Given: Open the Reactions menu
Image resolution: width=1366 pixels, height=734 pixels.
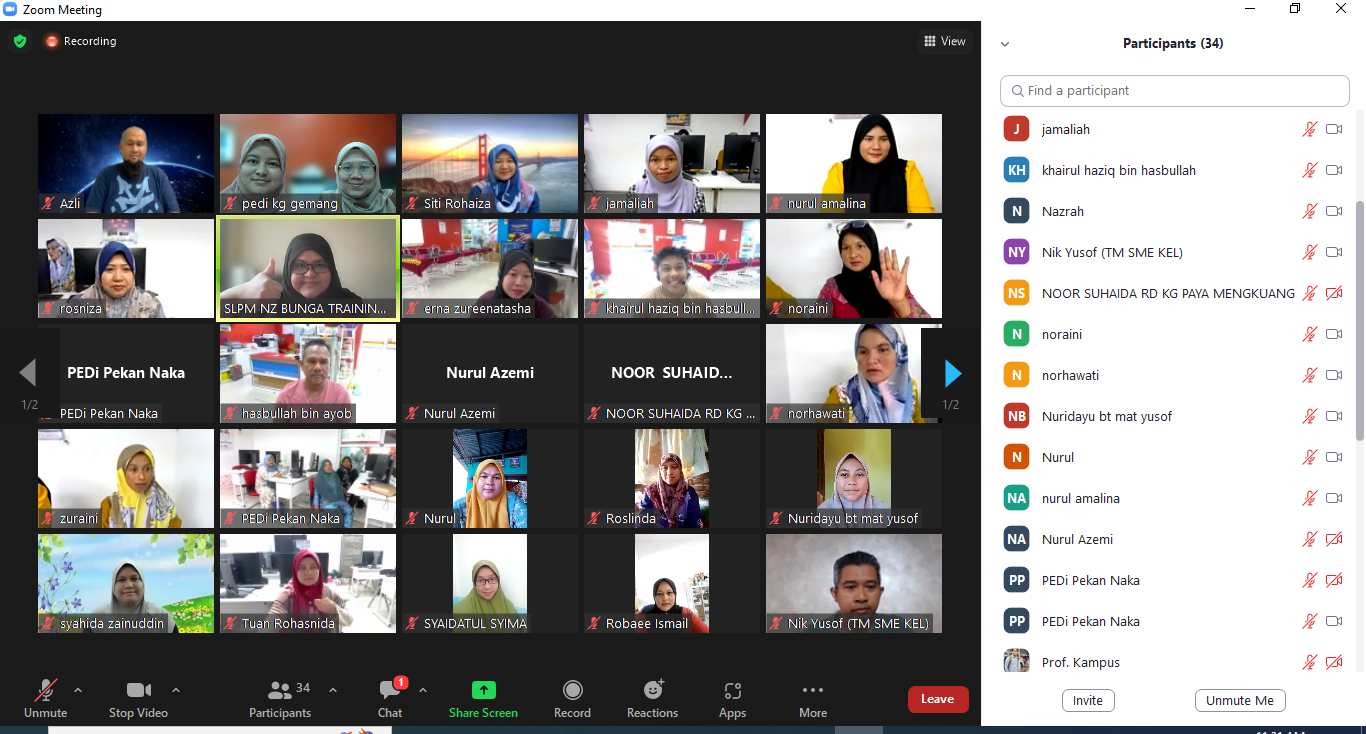Looking at the screenshot, I should [x=652, y=691].
